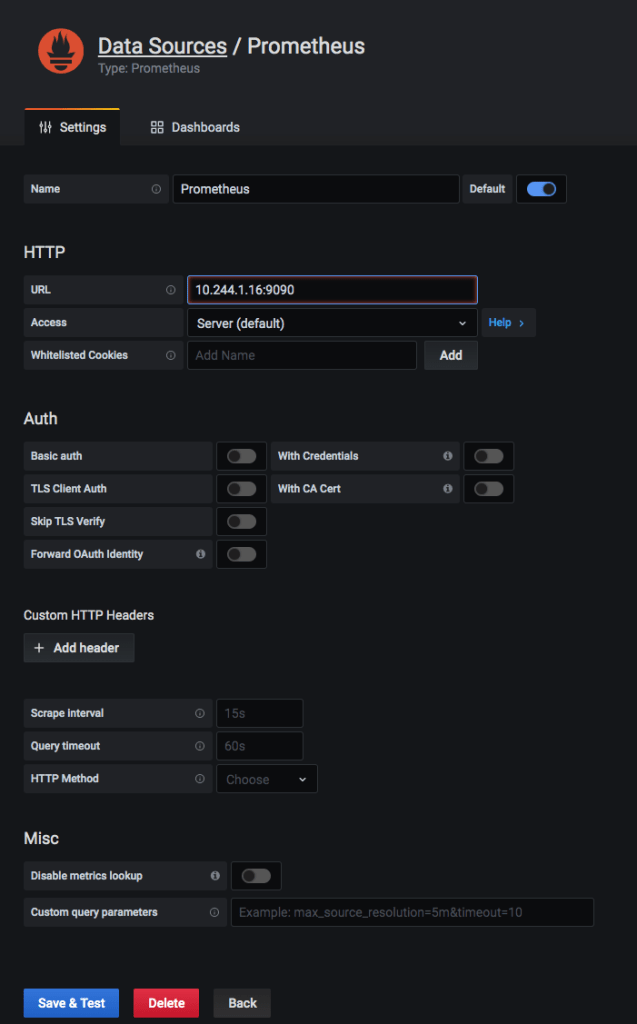Click the Save & Test button
The width and height of the screenshot is (637, 1024).
coord(71,1003)
